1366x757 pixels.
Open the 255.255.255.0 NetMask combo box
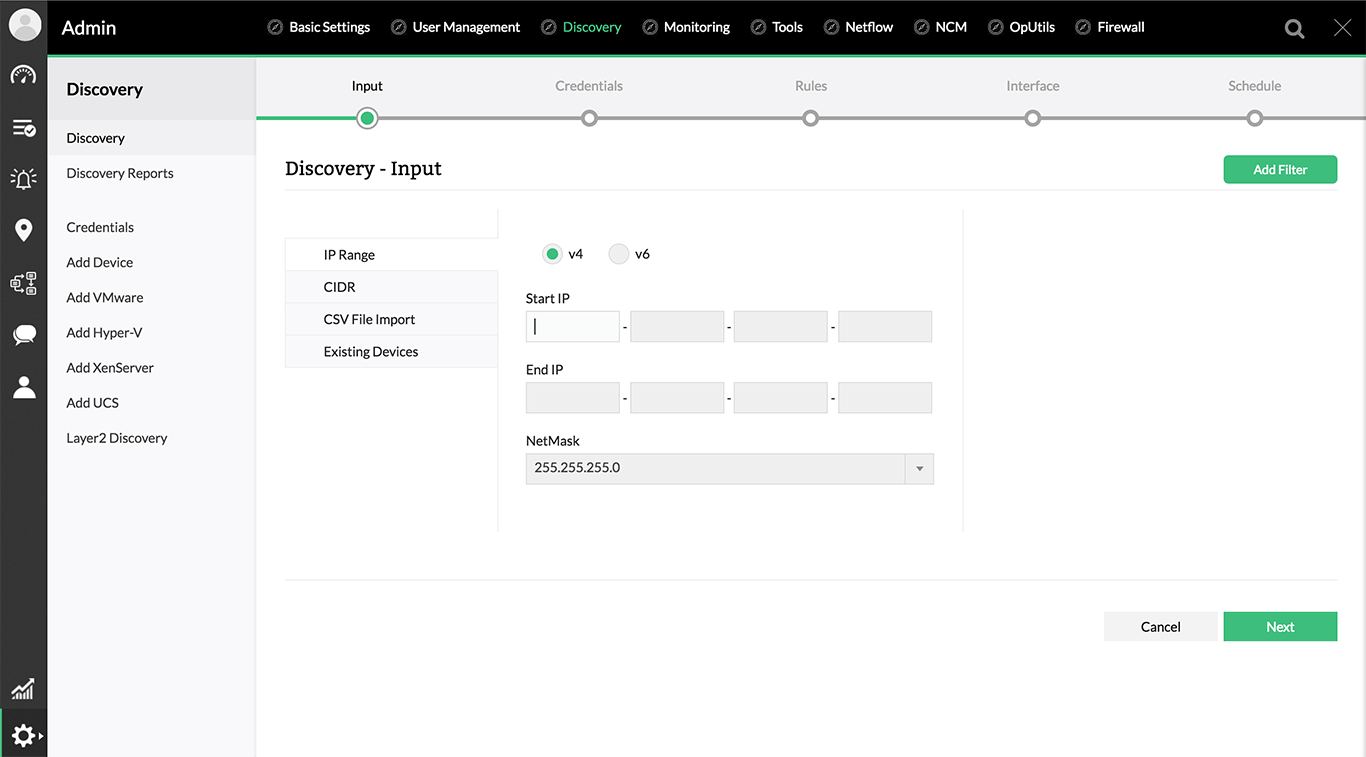(730, 469)
